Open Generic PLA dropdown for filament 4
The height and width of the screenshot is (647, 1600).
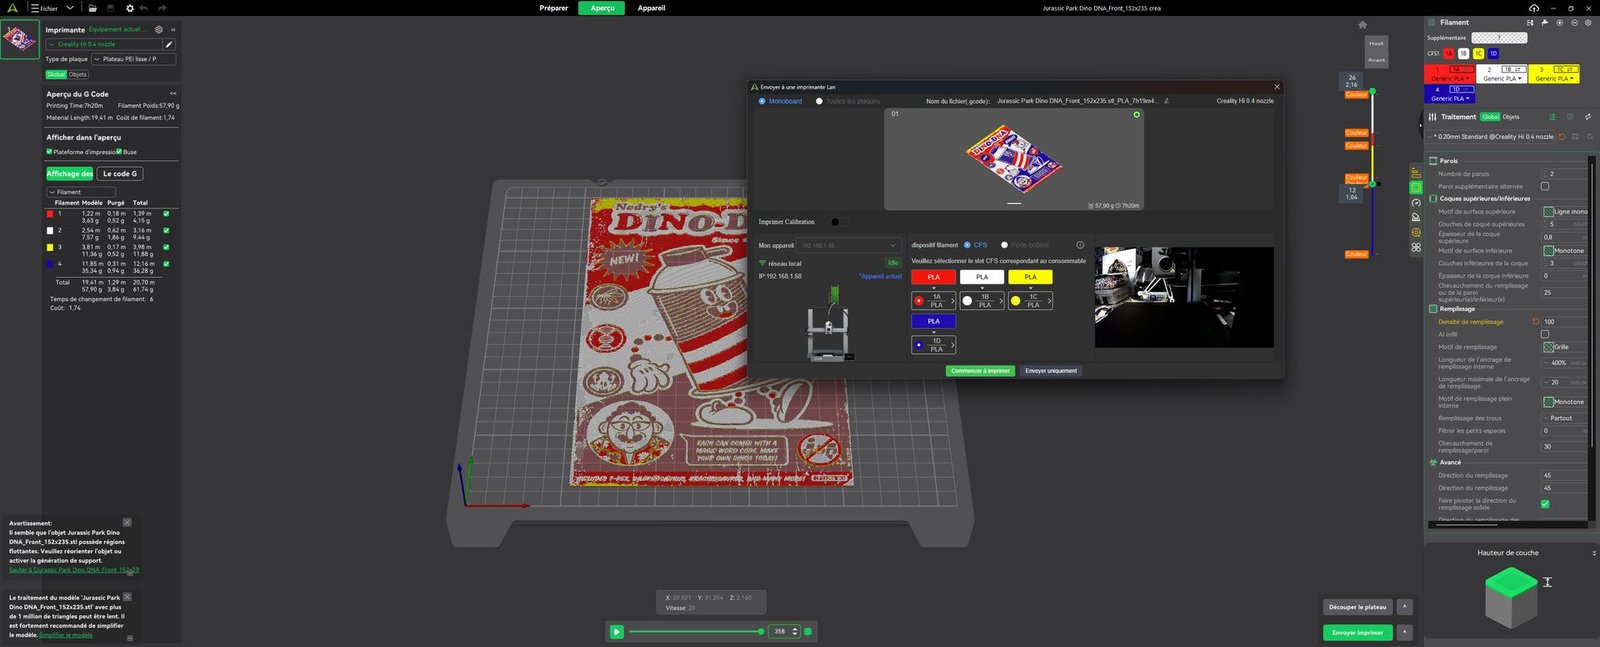[1450, 98]
